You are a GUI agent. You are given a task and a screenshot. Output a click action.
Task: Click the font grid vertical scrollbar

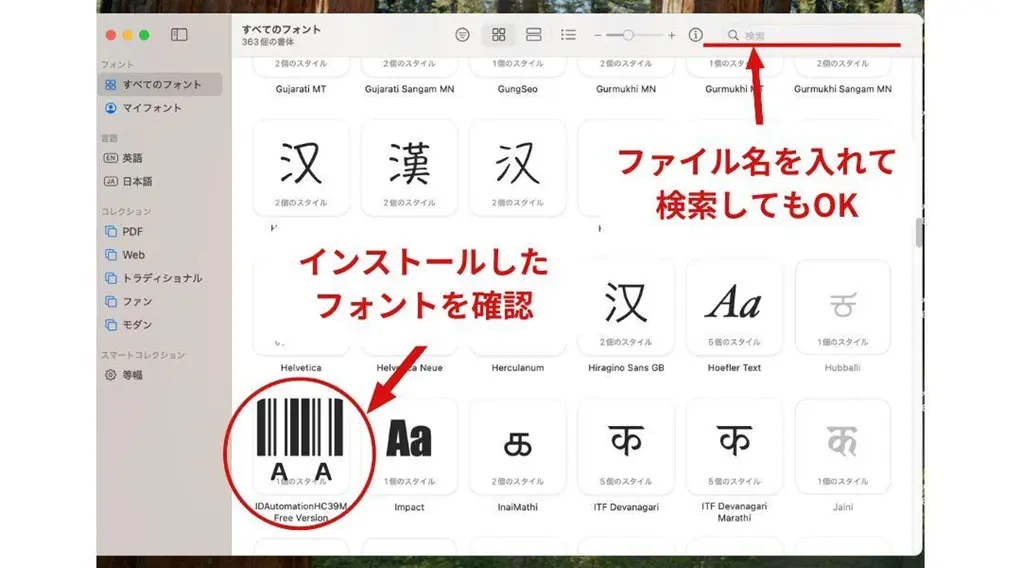919,233
